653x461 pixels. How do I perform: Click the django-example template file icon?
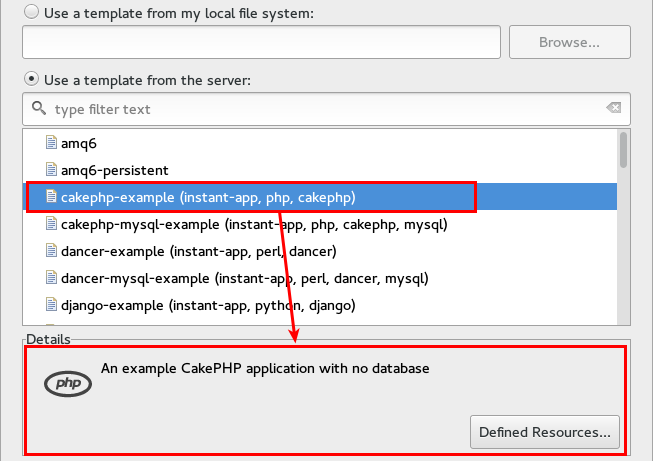pyautogui.click(x=51, y=305)
